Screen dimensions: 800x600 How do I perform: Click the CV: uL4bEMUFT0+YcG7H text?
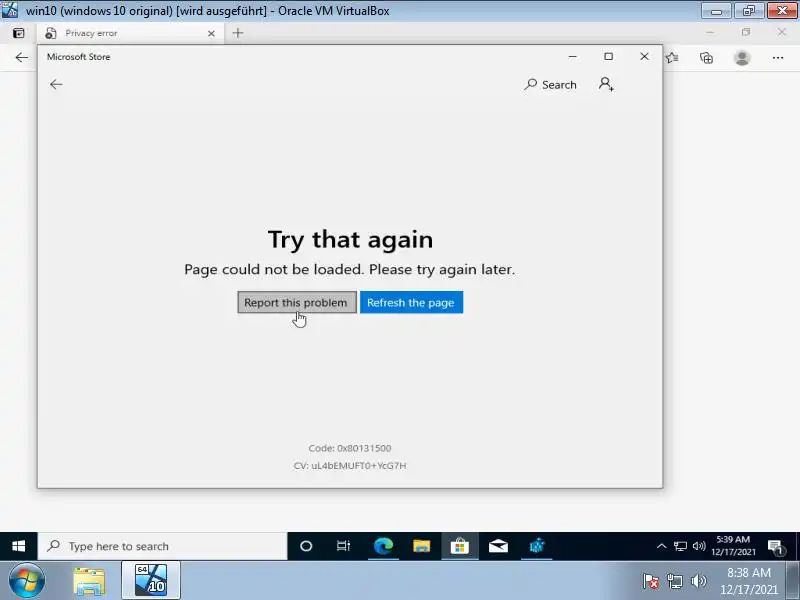350,465
